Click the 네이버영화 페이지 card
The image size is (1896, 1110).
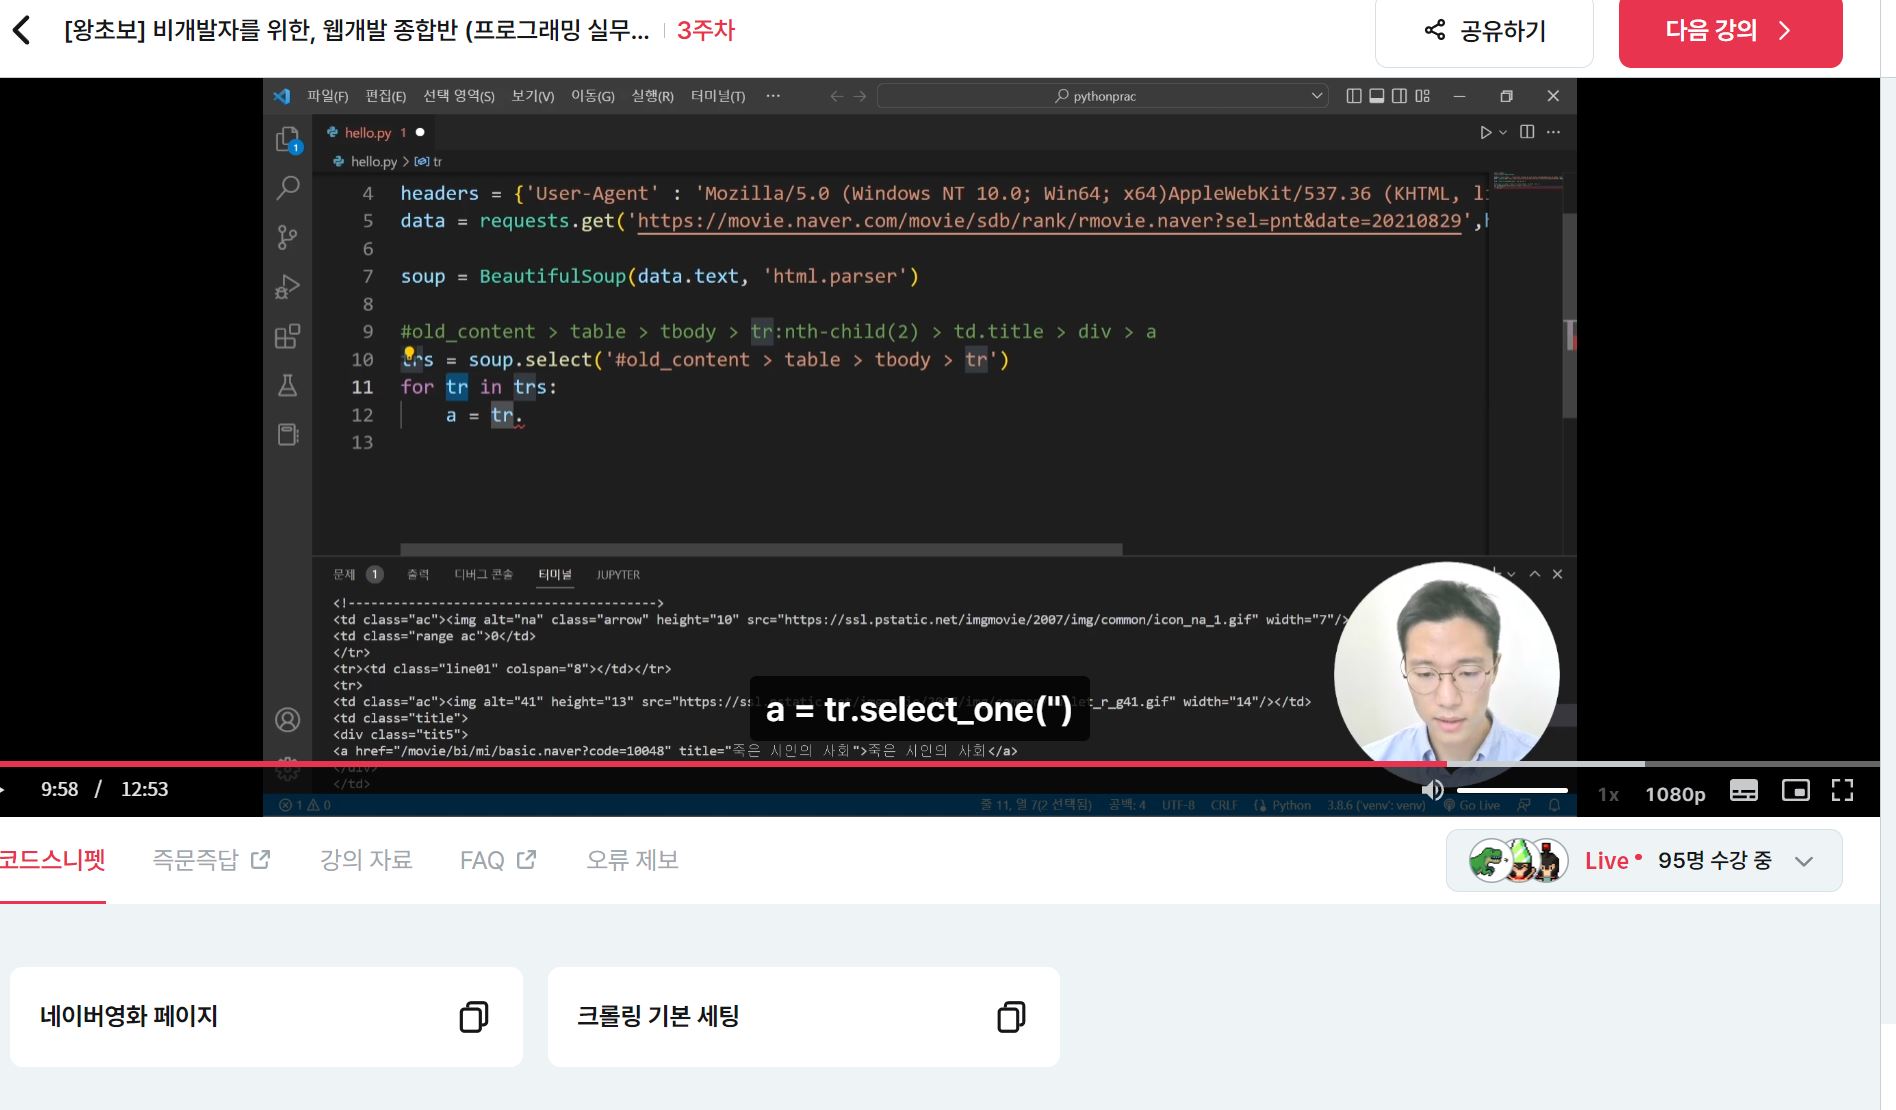266,1017
